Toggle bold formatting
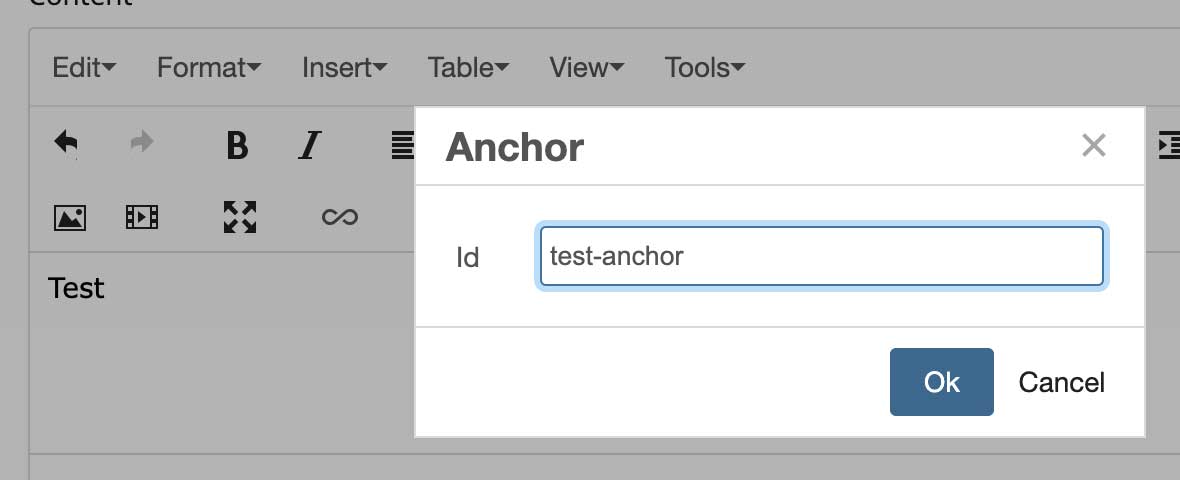The width and height of the screenshot is (1180, 480). pyautogui.click(x=237, y=145)
